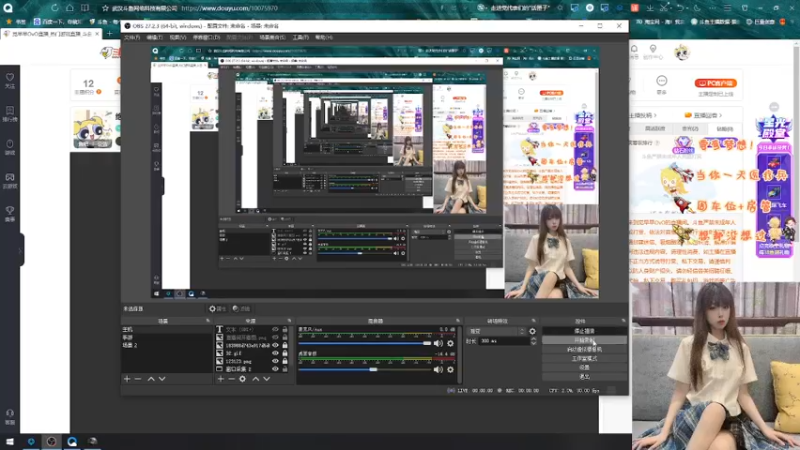Click the 开始录制 start recording button
The image size is (800, 450).
point(584,340)
